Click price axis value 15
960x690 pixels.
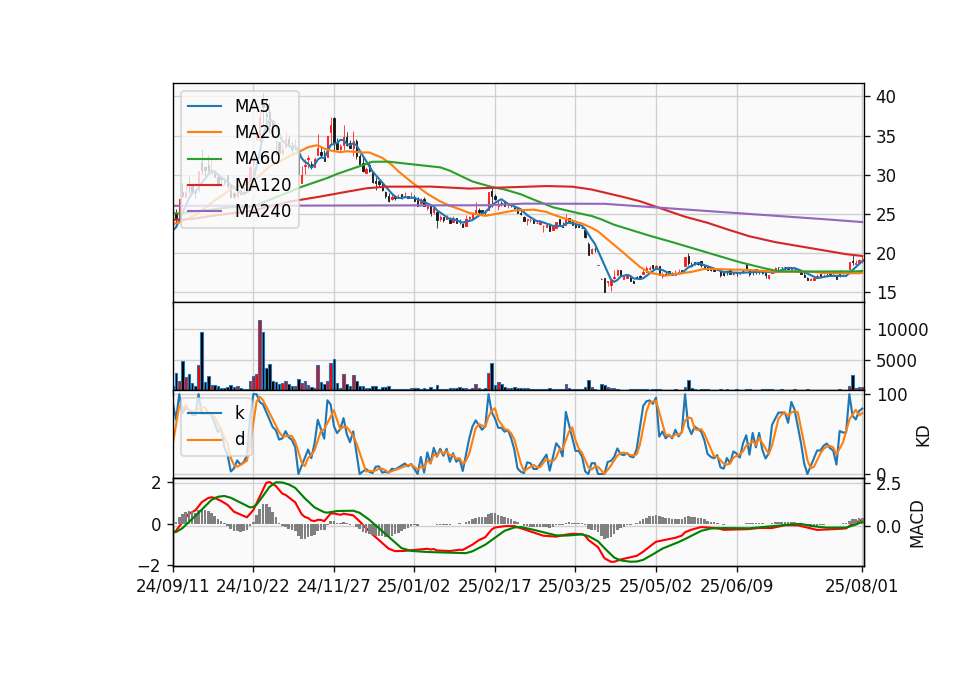point(886,293)
